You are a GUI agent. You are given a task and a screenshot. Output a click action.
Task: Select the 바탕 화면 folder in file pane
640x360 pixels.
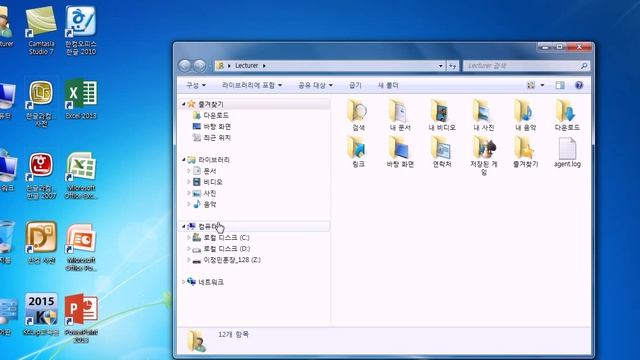tap(400, 152)
